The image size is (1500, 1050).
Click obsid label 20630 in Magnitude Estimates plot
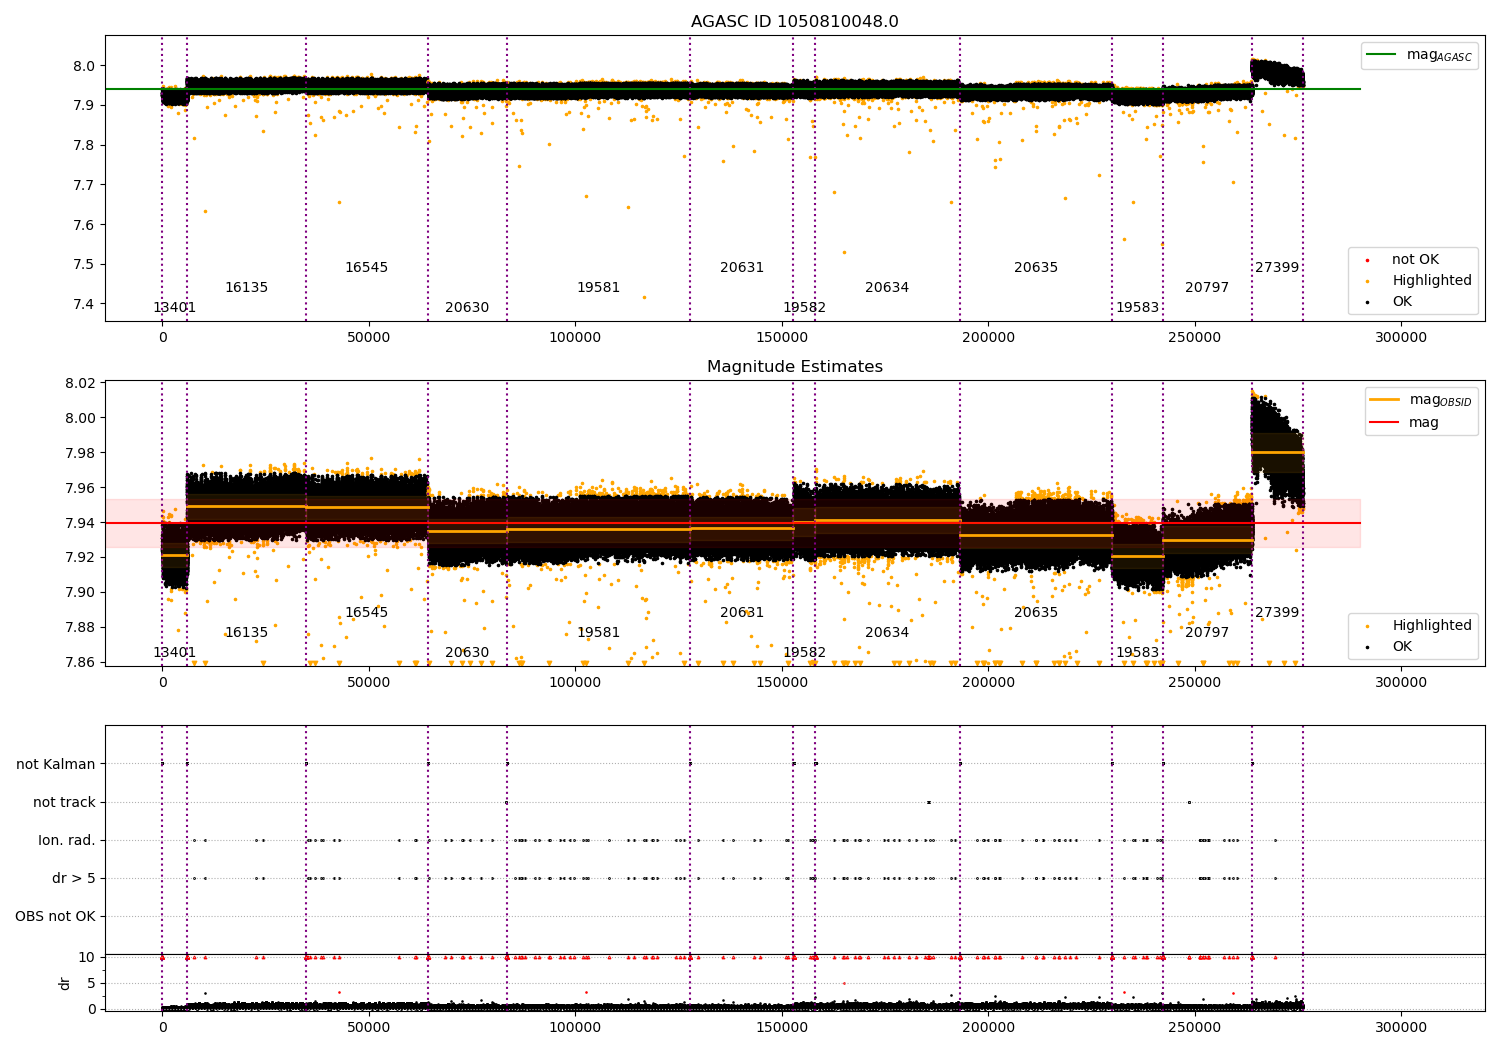(467, 653)
